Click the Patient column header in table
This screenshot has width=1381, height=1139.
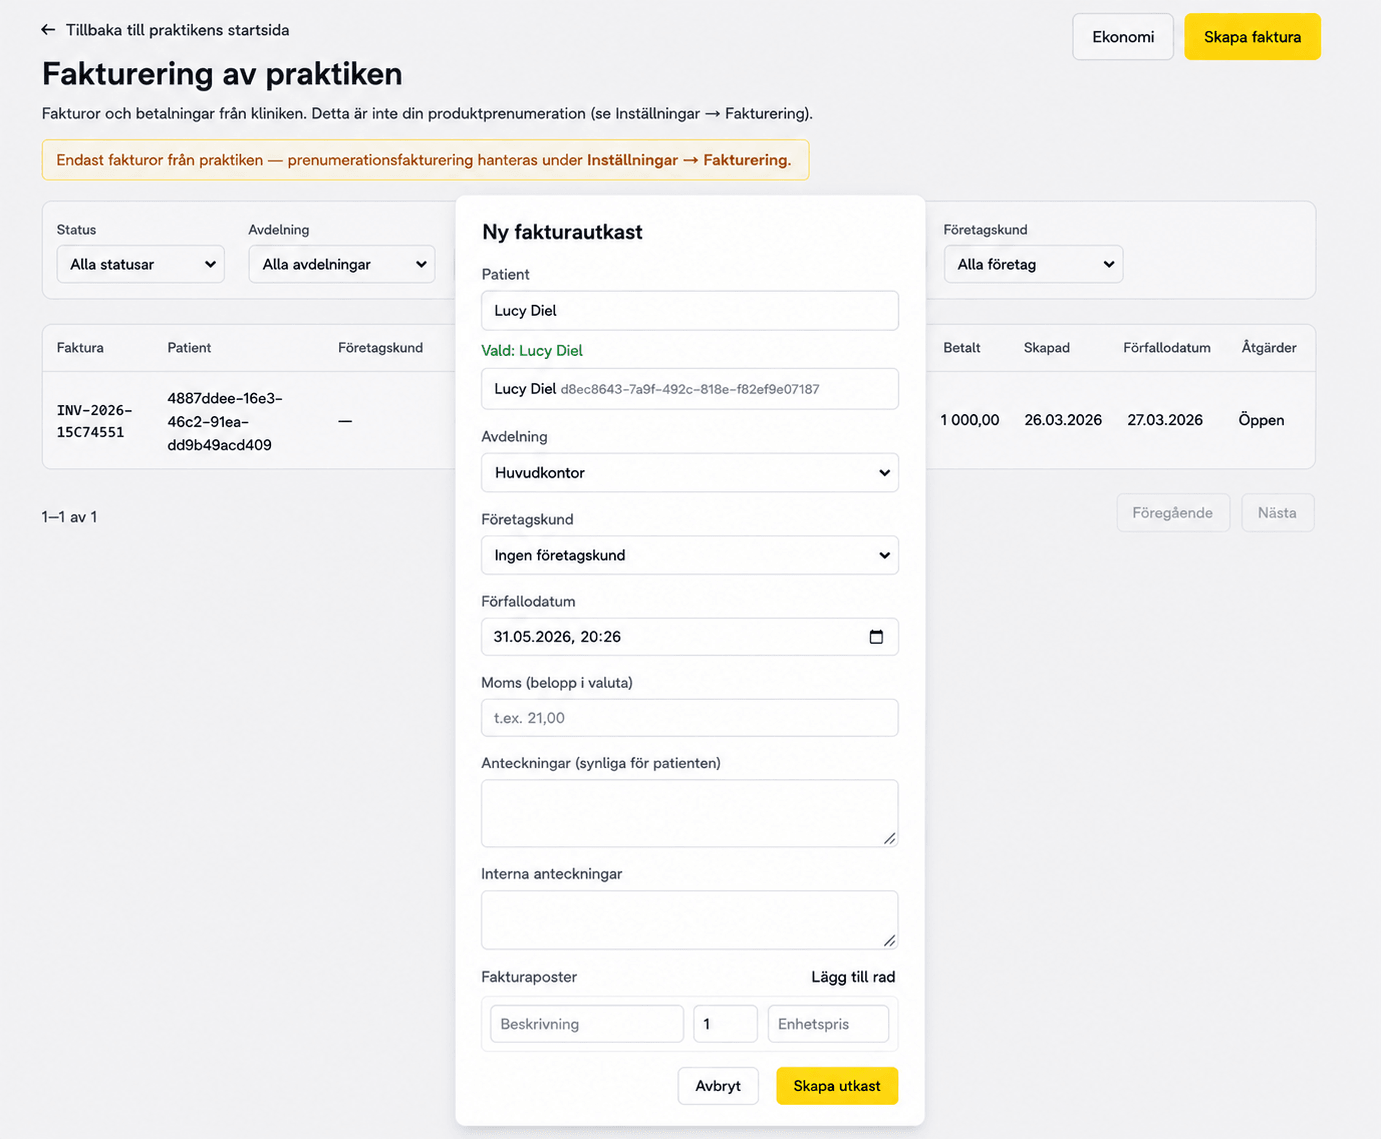pyautogui.click(x=189, y=348)
